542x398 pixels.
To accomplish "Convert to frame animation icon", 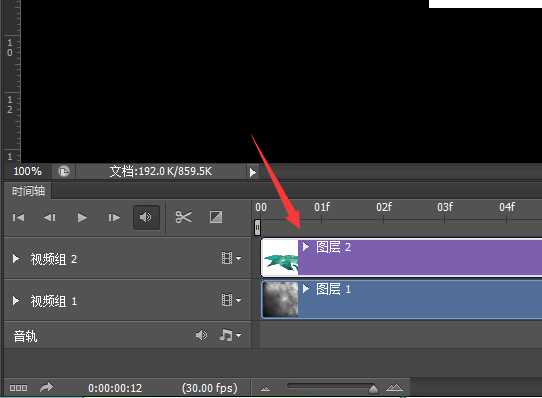I will 18,388.
